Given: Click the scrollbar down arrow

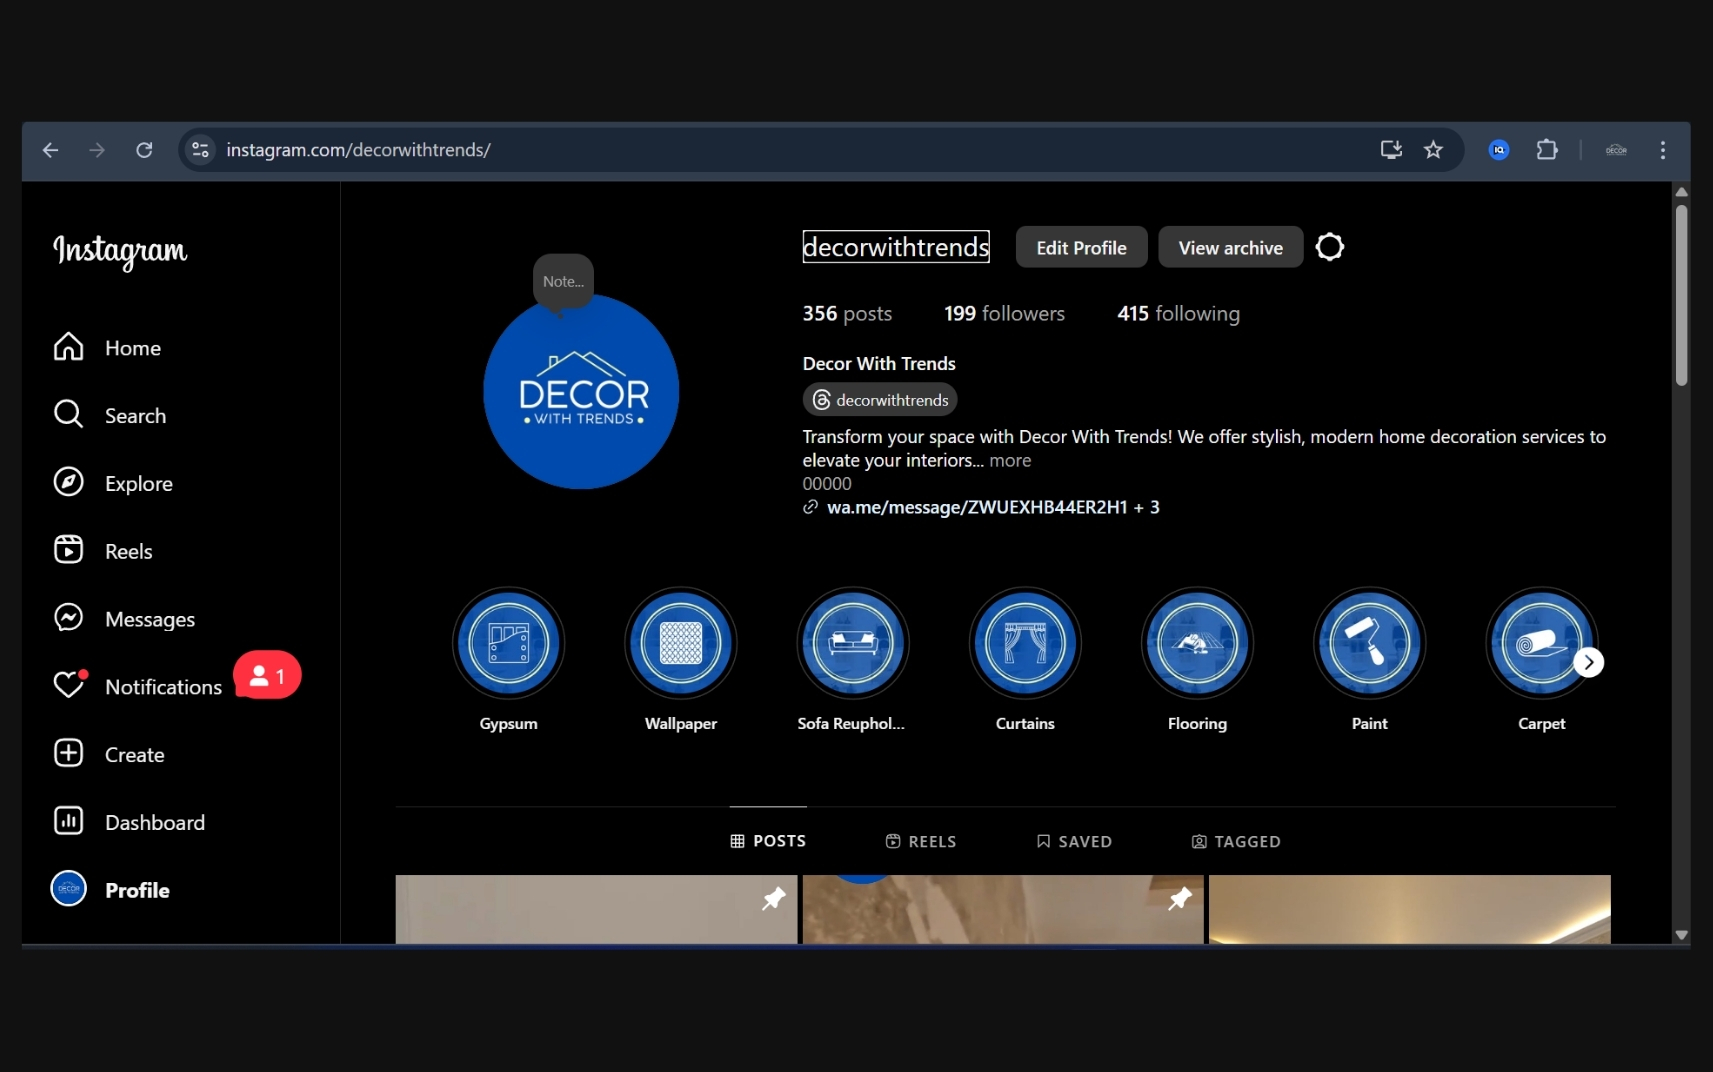Looking at the screenshot, I should 1681,935.
